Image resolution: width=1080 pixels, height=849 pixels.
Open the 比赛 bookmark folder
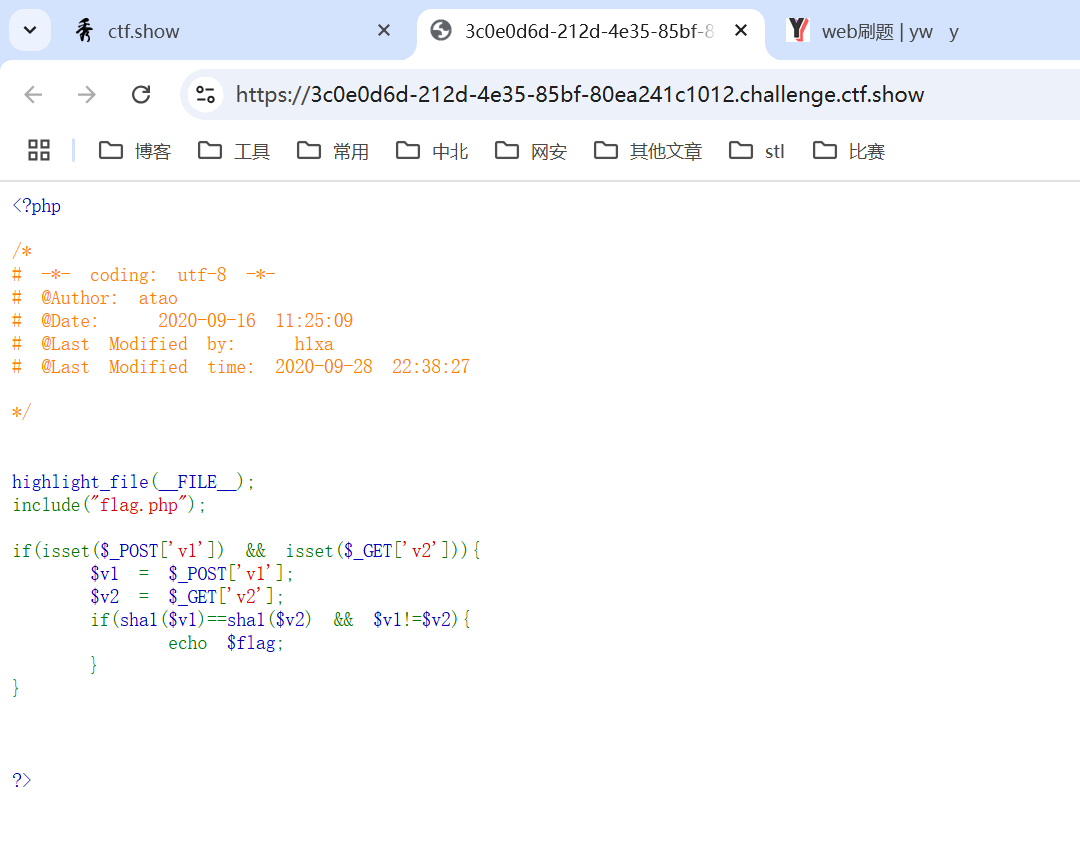coord(849,151)
